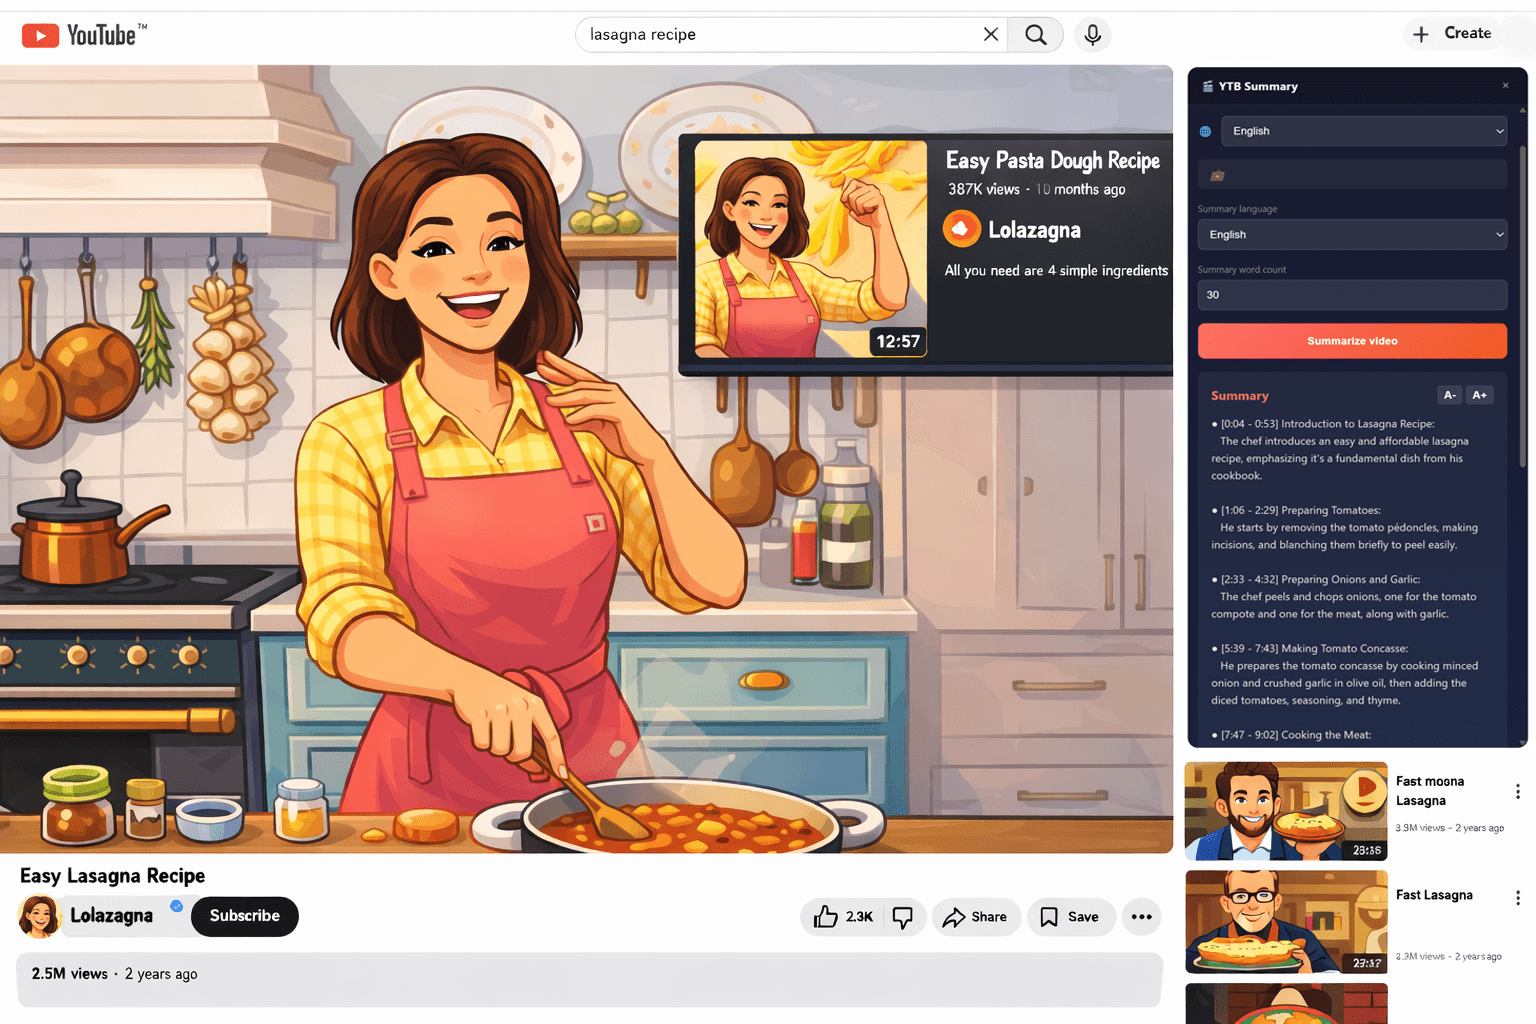Click the magnifying glass search button
This screenshot has height=1024, width=1536.
coord(1036,35)
